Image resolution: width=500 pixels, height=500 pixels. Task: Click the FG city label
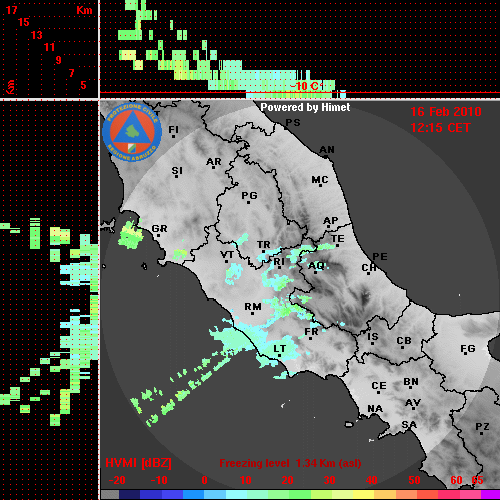[x=467, y=349]
